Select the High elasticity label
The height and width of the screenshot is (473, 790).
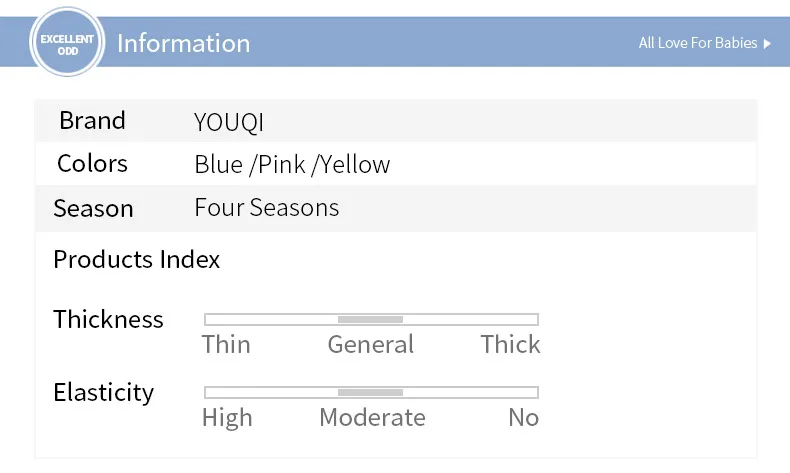pyautogui.click(x=227, y=417)
